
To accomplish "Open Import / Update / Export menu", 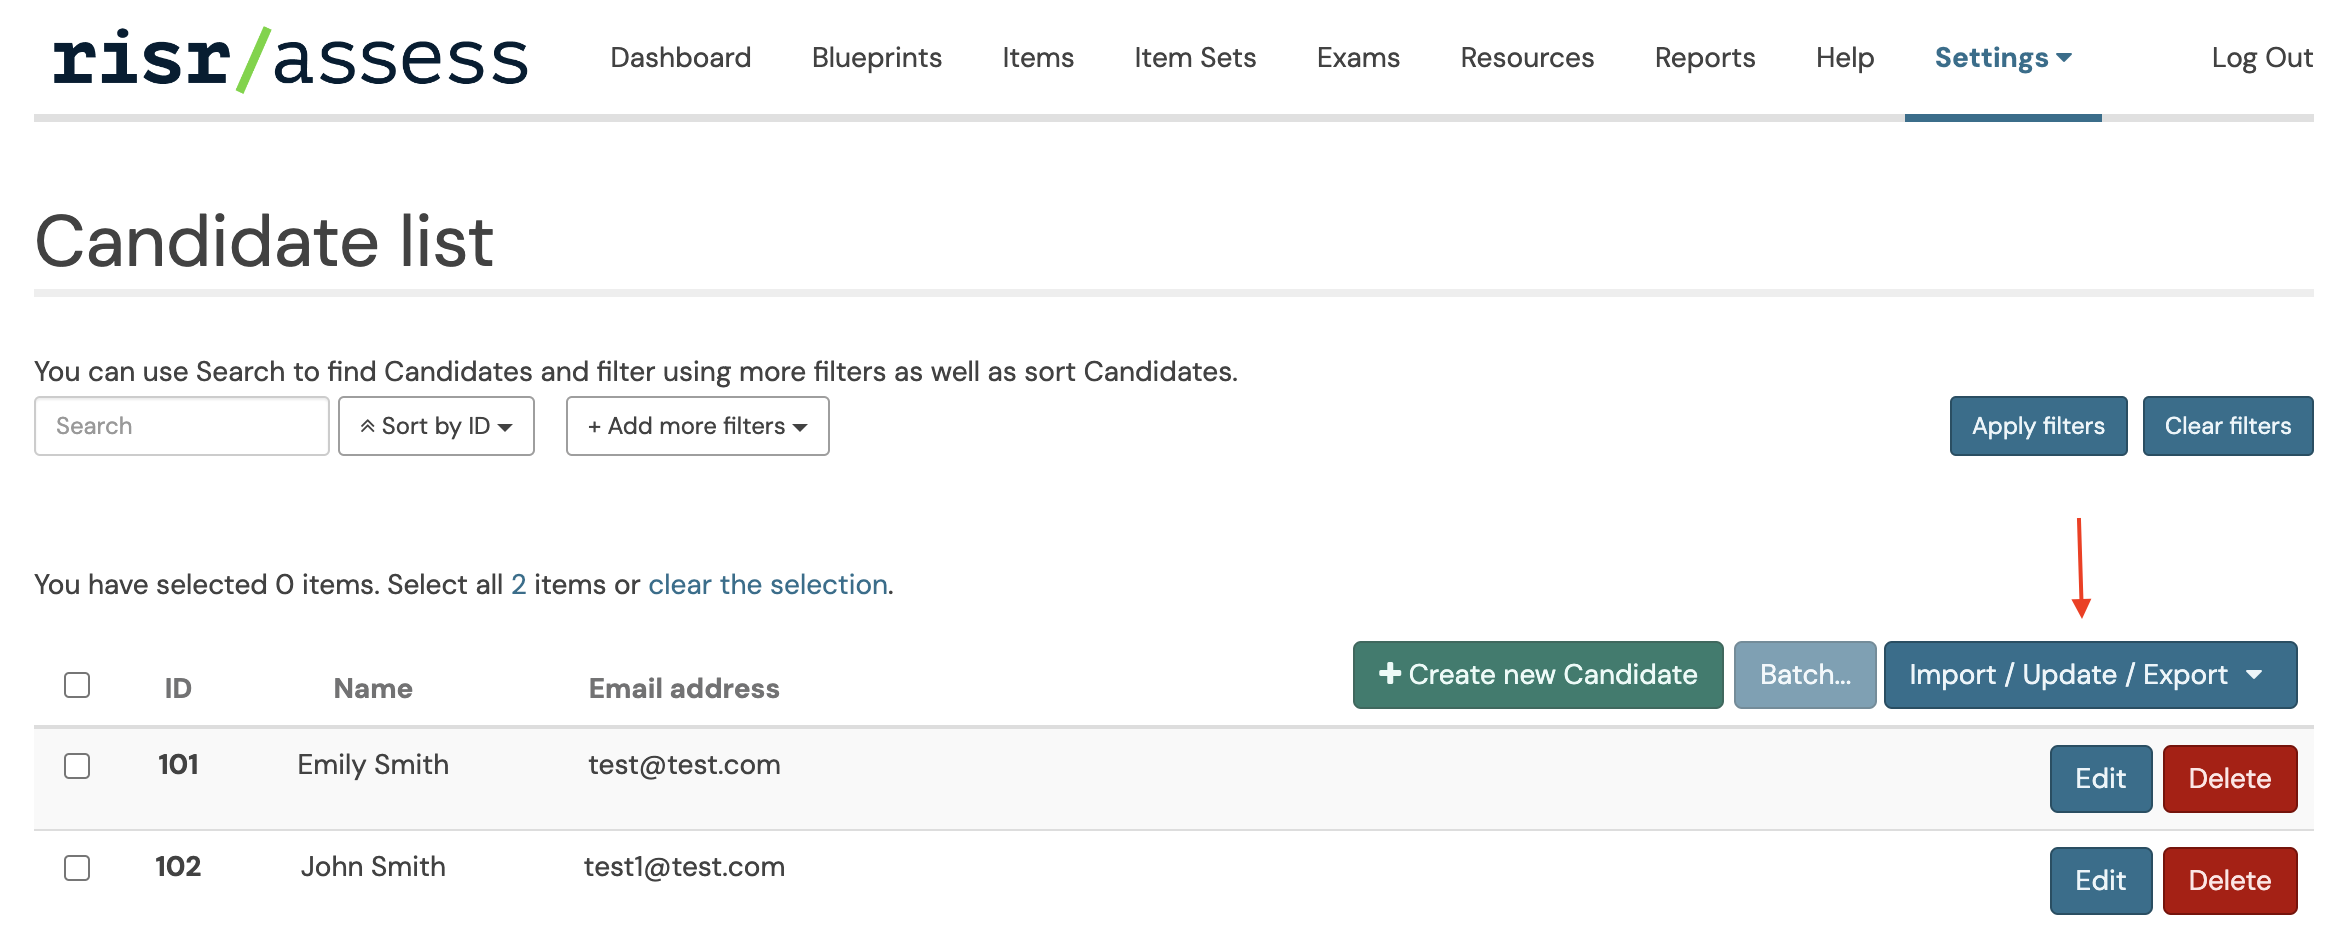I will (x=2090, y=675).
